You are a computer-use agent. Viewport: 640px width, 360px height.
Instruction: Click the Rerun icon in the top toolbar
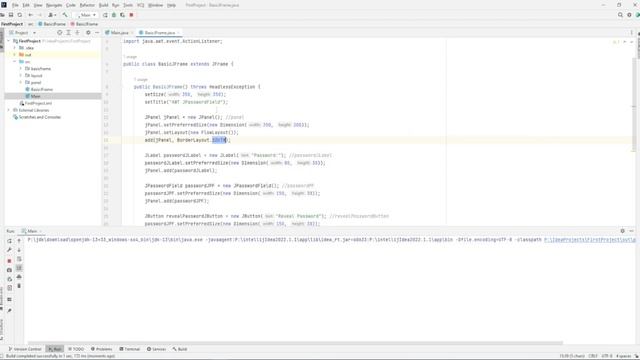tap(105, 15)
